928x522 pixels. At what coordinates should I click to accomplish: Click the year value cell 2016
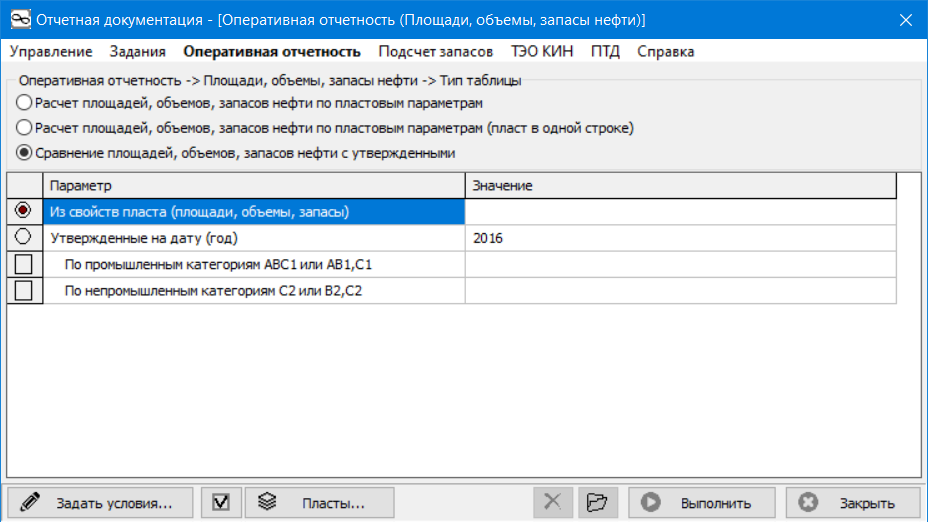pos(681,238)
